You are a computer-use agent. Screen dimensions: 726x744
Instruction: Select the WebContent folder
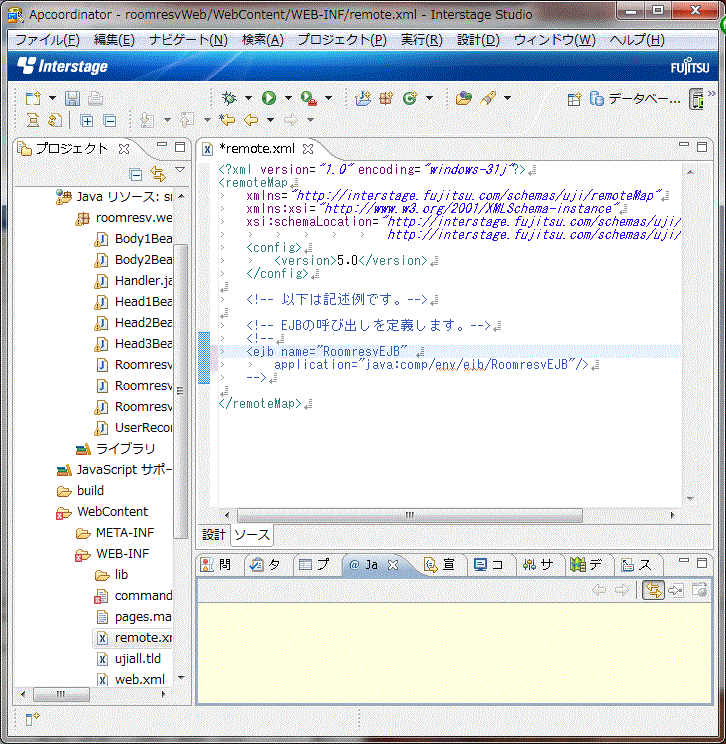point(102,512)
